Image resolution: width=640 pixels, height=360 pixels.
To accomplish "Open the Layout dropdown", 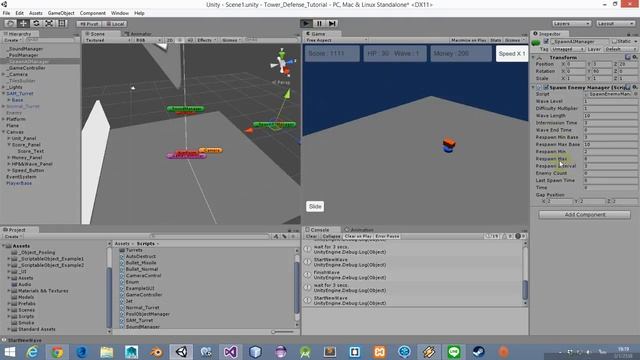I will (x=615, y=24).
